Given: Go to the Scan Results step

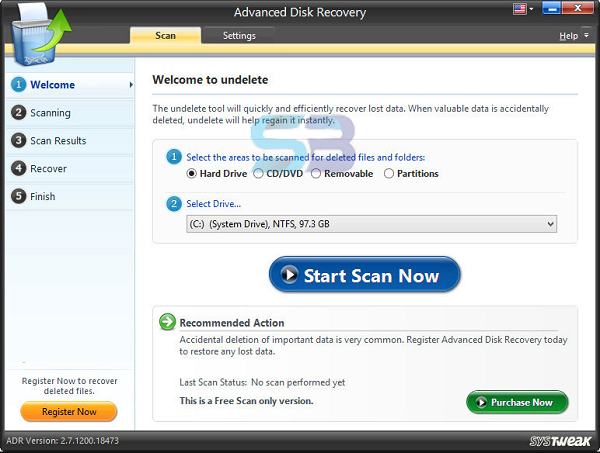Looking at the screenshot, I should tap(70, 141).
